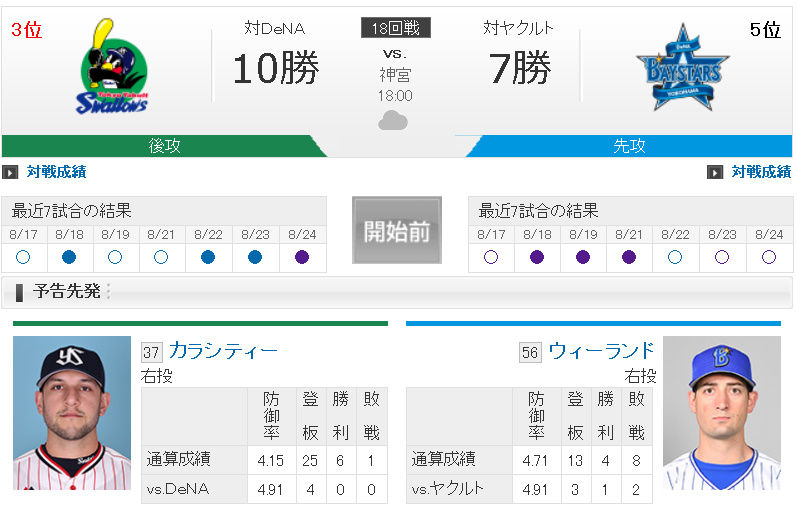Click the cloudy weather icon

394,121
